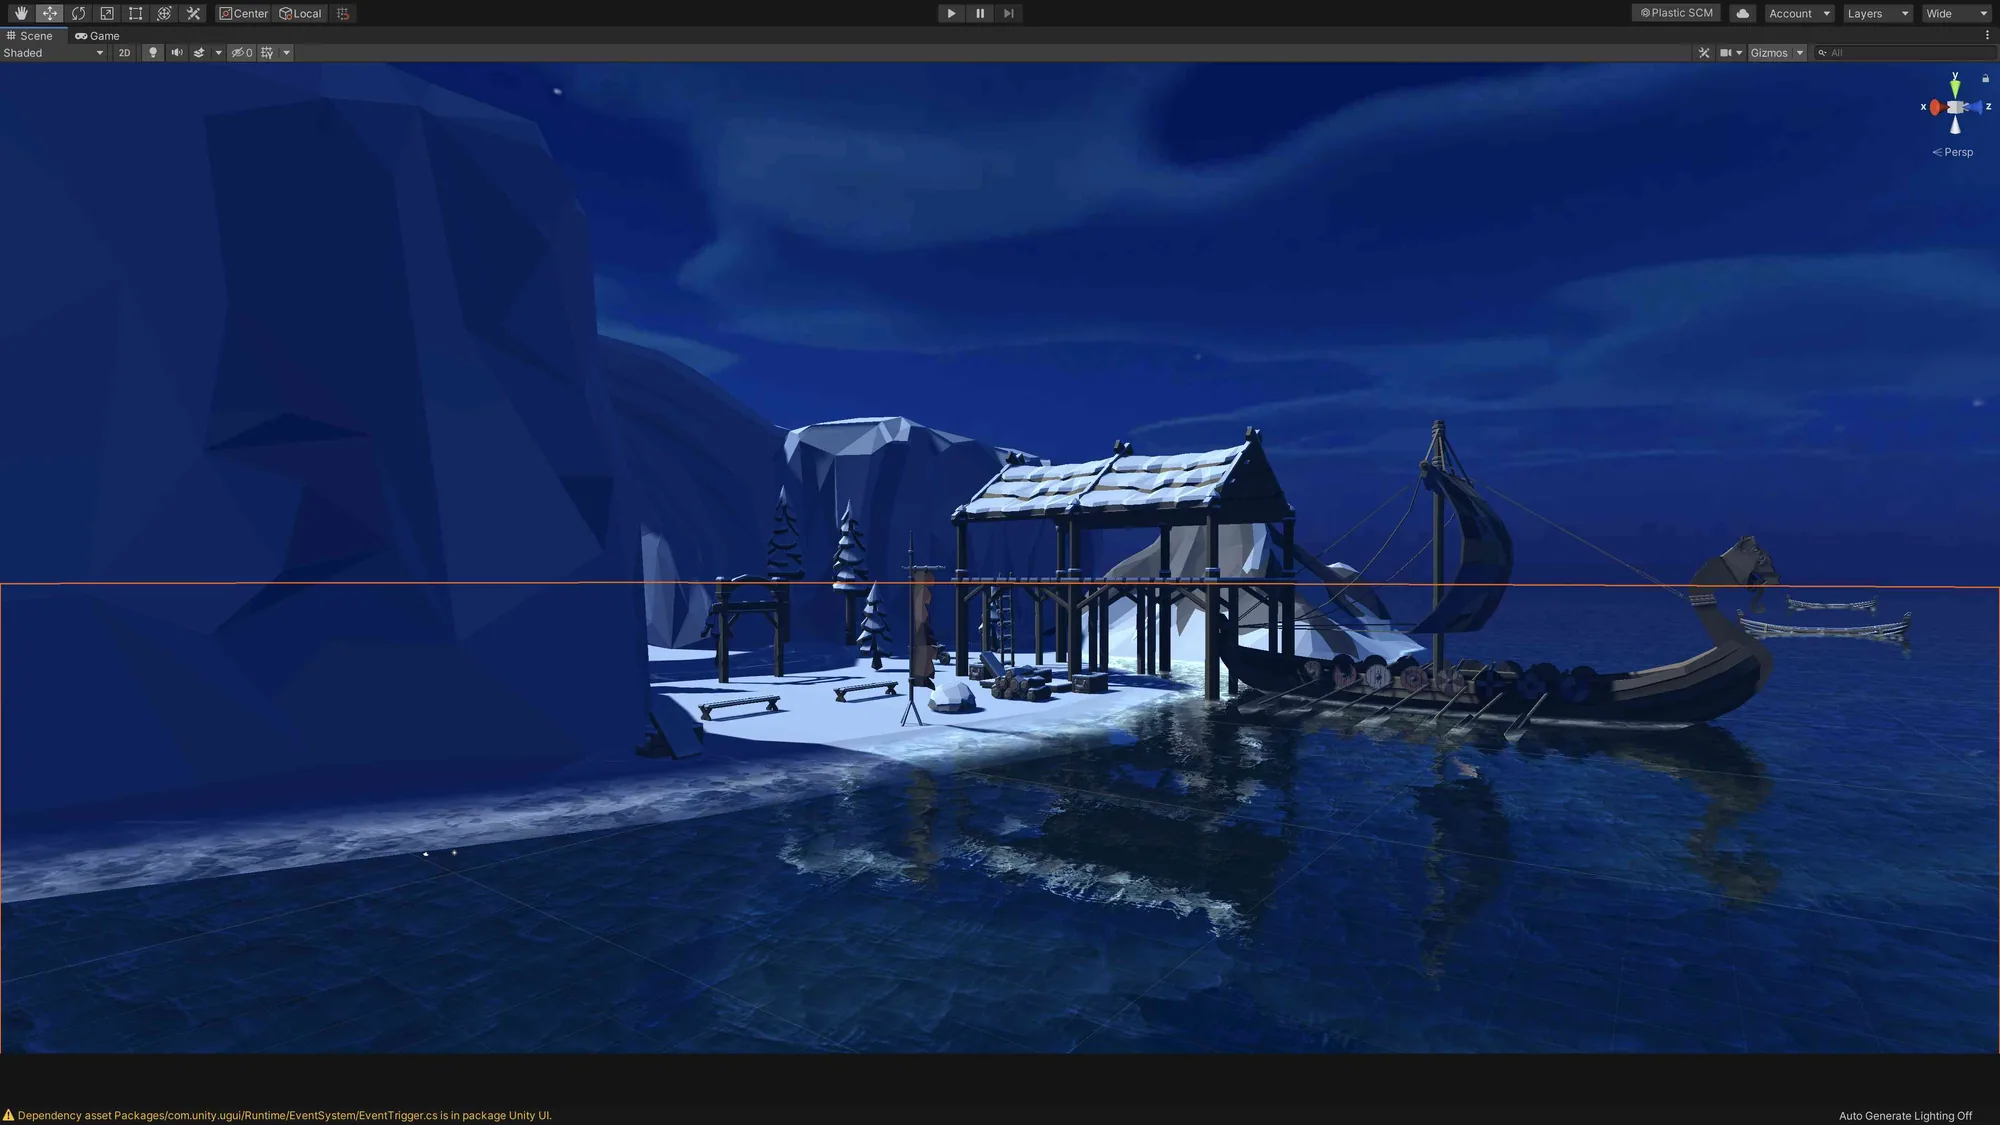Toggle the scene gizmo rotation lock

[1985, 78]
